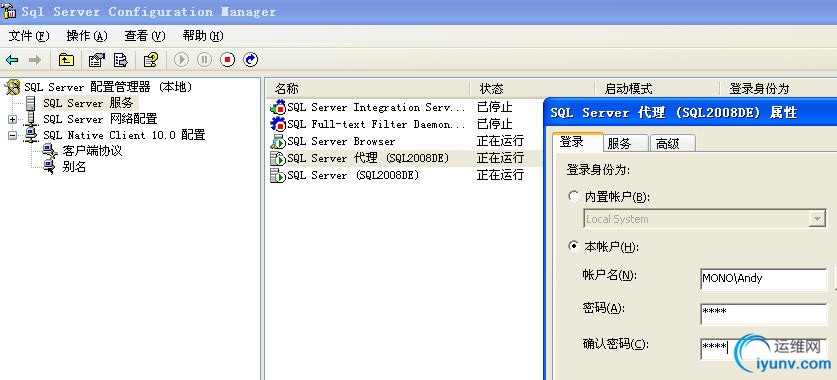
Task: Click the Forward arrow toolbar icon
Action: 35,60
